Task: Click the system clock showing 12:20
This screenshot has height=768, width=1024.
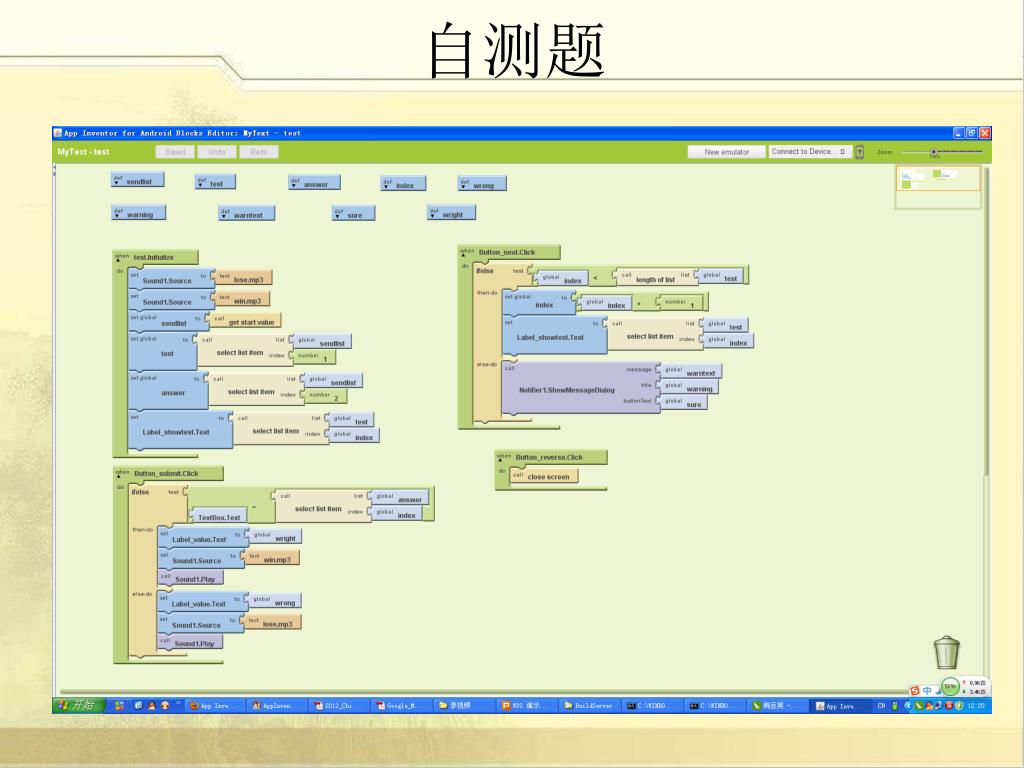Action: (976, 705)
